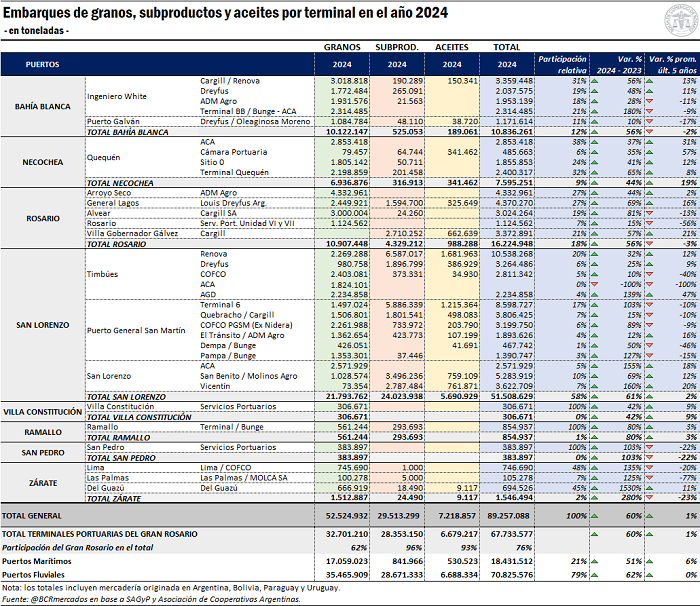Select Serv. Port. Unidad VI y VII
700x606 pixels.
point(247,223)
